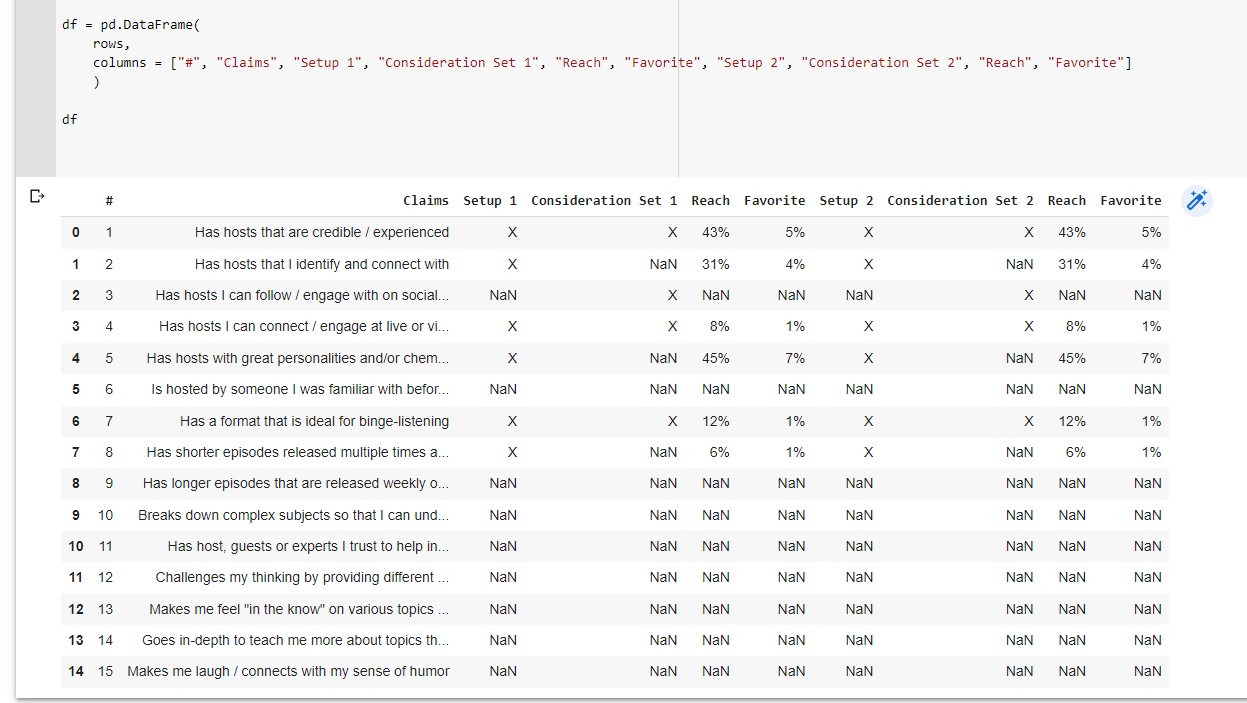Select the first "Reach" column header
The height and width of the screenshot is (703, 1247).
coord(710,200)
